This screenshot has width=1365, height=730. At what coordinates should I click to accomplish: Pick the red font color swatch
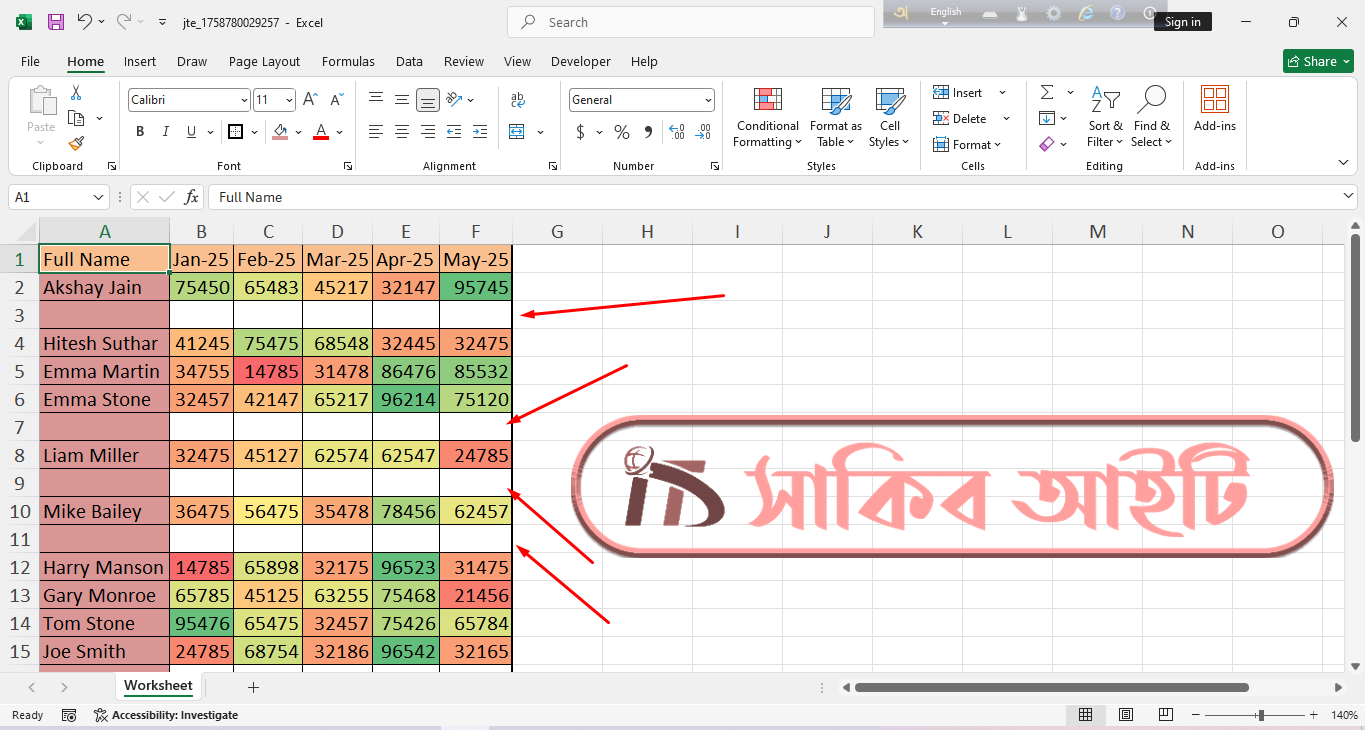[x=319, y=136]
